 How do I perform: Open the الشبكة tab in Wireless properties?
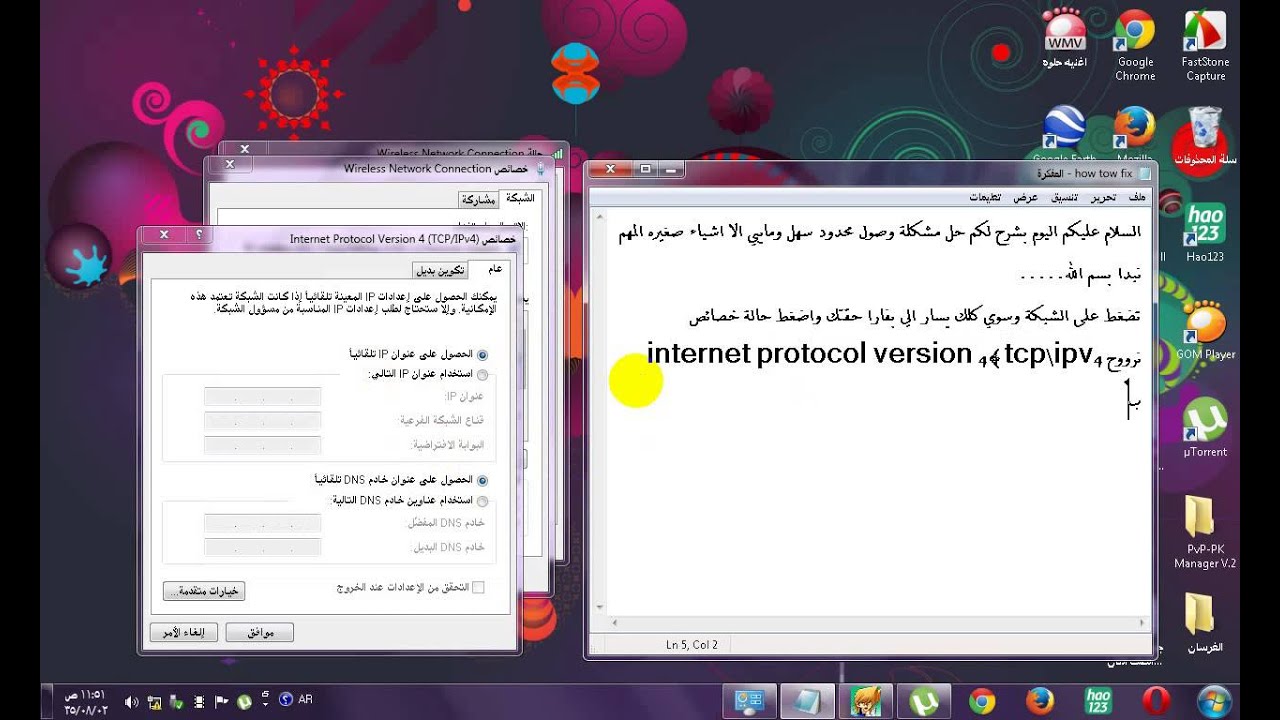click(x=521, y=198)
